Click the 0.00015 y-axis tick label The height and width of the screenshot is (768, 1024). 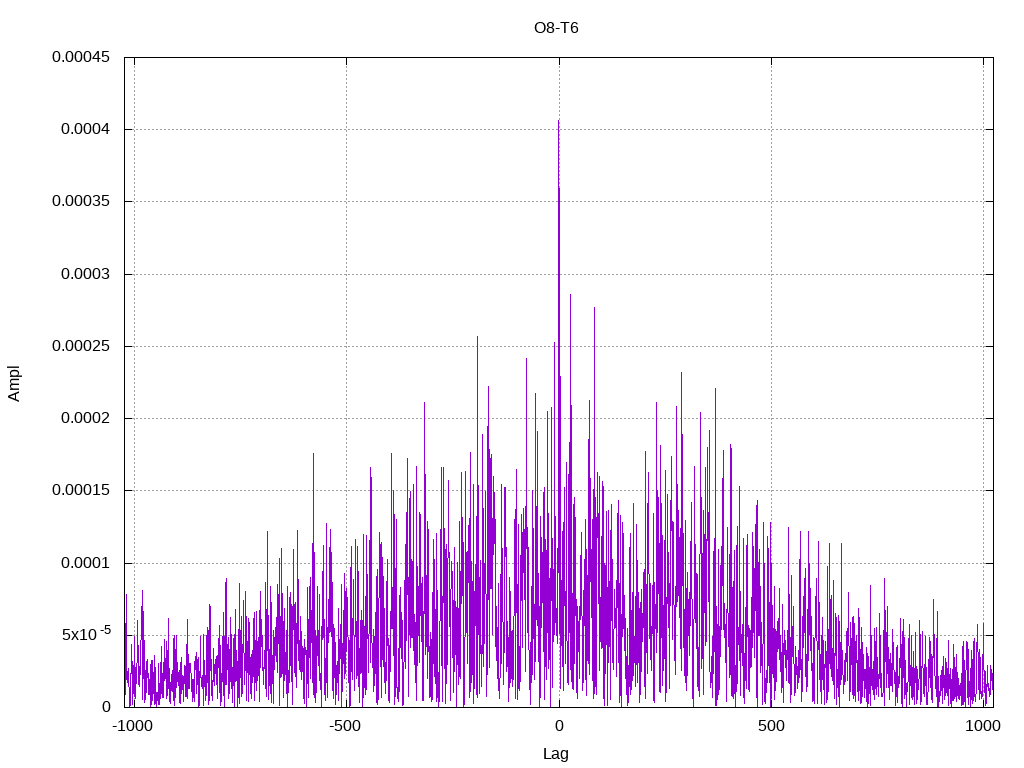tap(81, 490)
